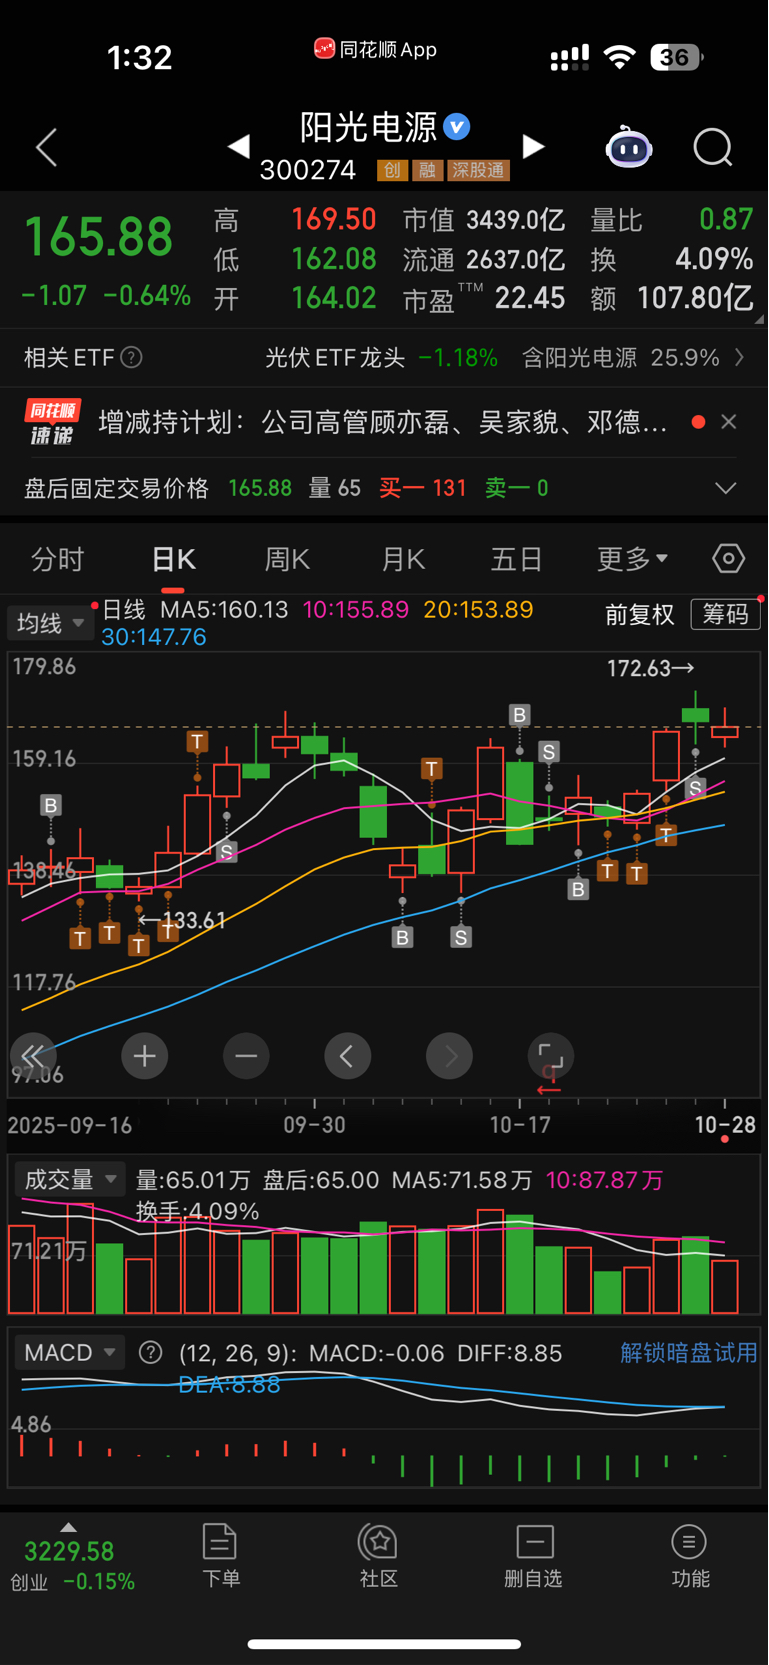Toggle the 筹码 chip distribution button
This screenshot has width=769, height=1665.
click(726, 614)
